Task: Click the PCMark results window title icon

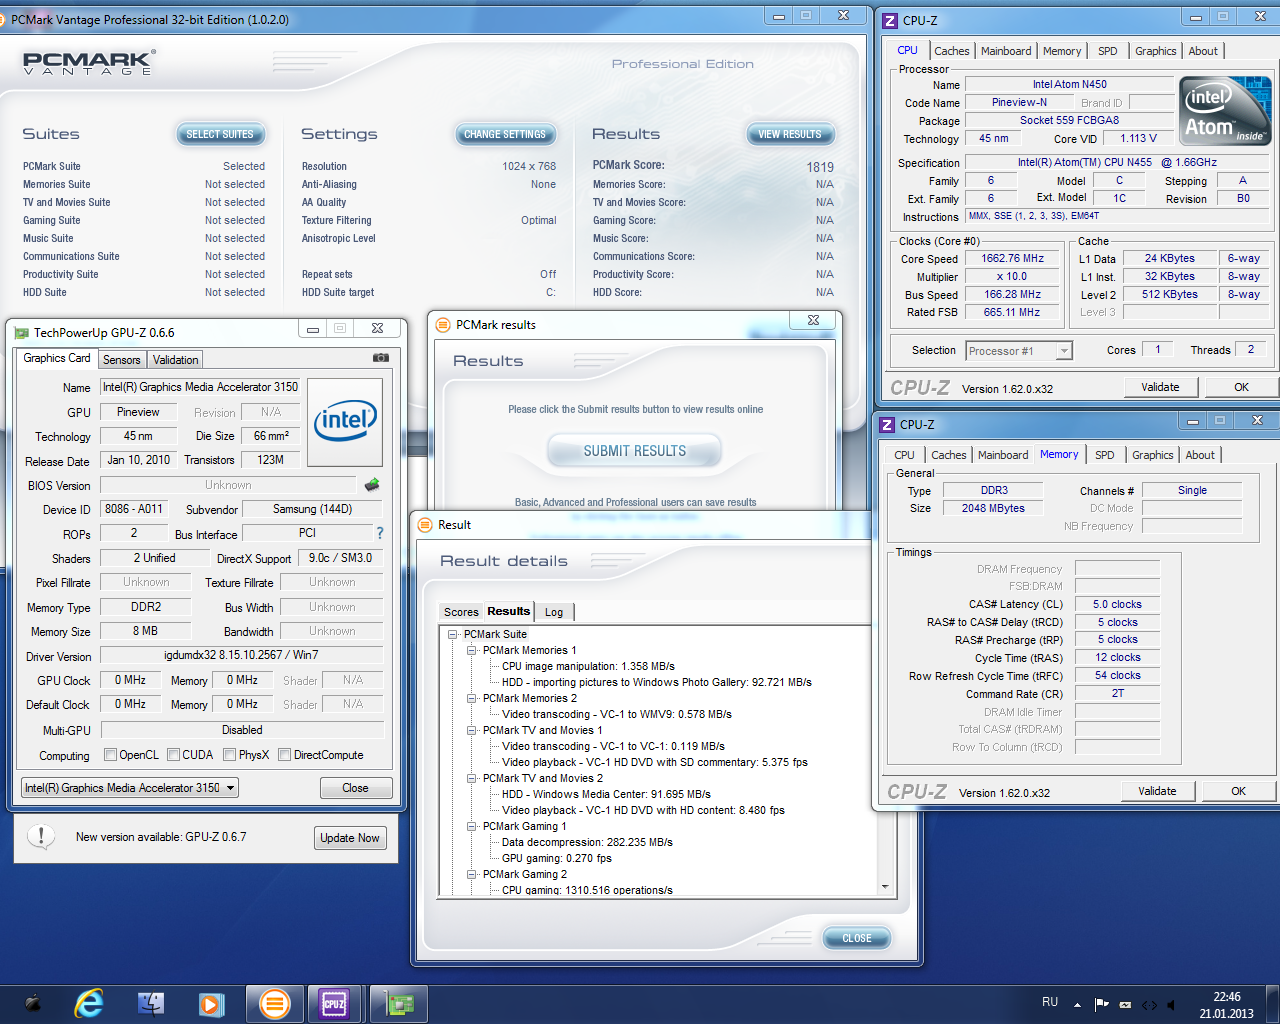Action: 443,325
